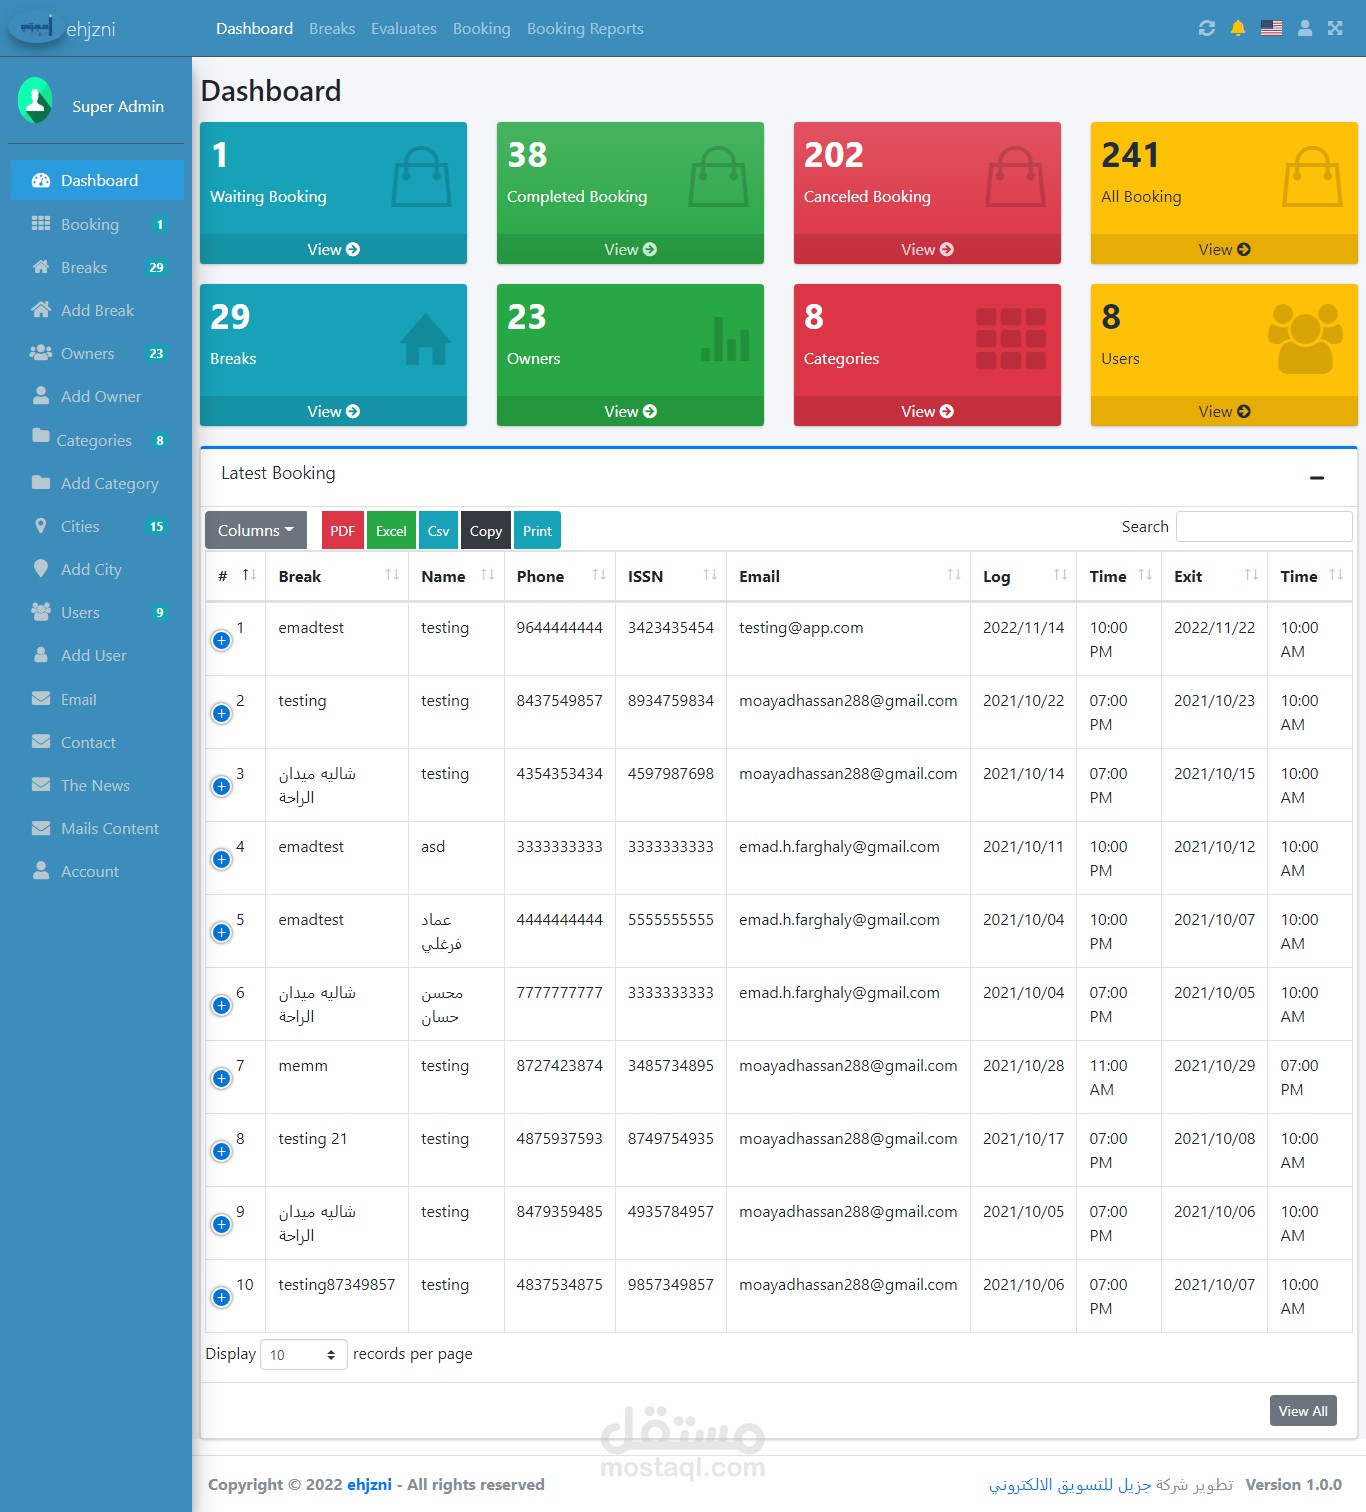Go to Cities in the sidebar
The image size is (1366, 1512).
pyautogui.click(x=97, y=526)
